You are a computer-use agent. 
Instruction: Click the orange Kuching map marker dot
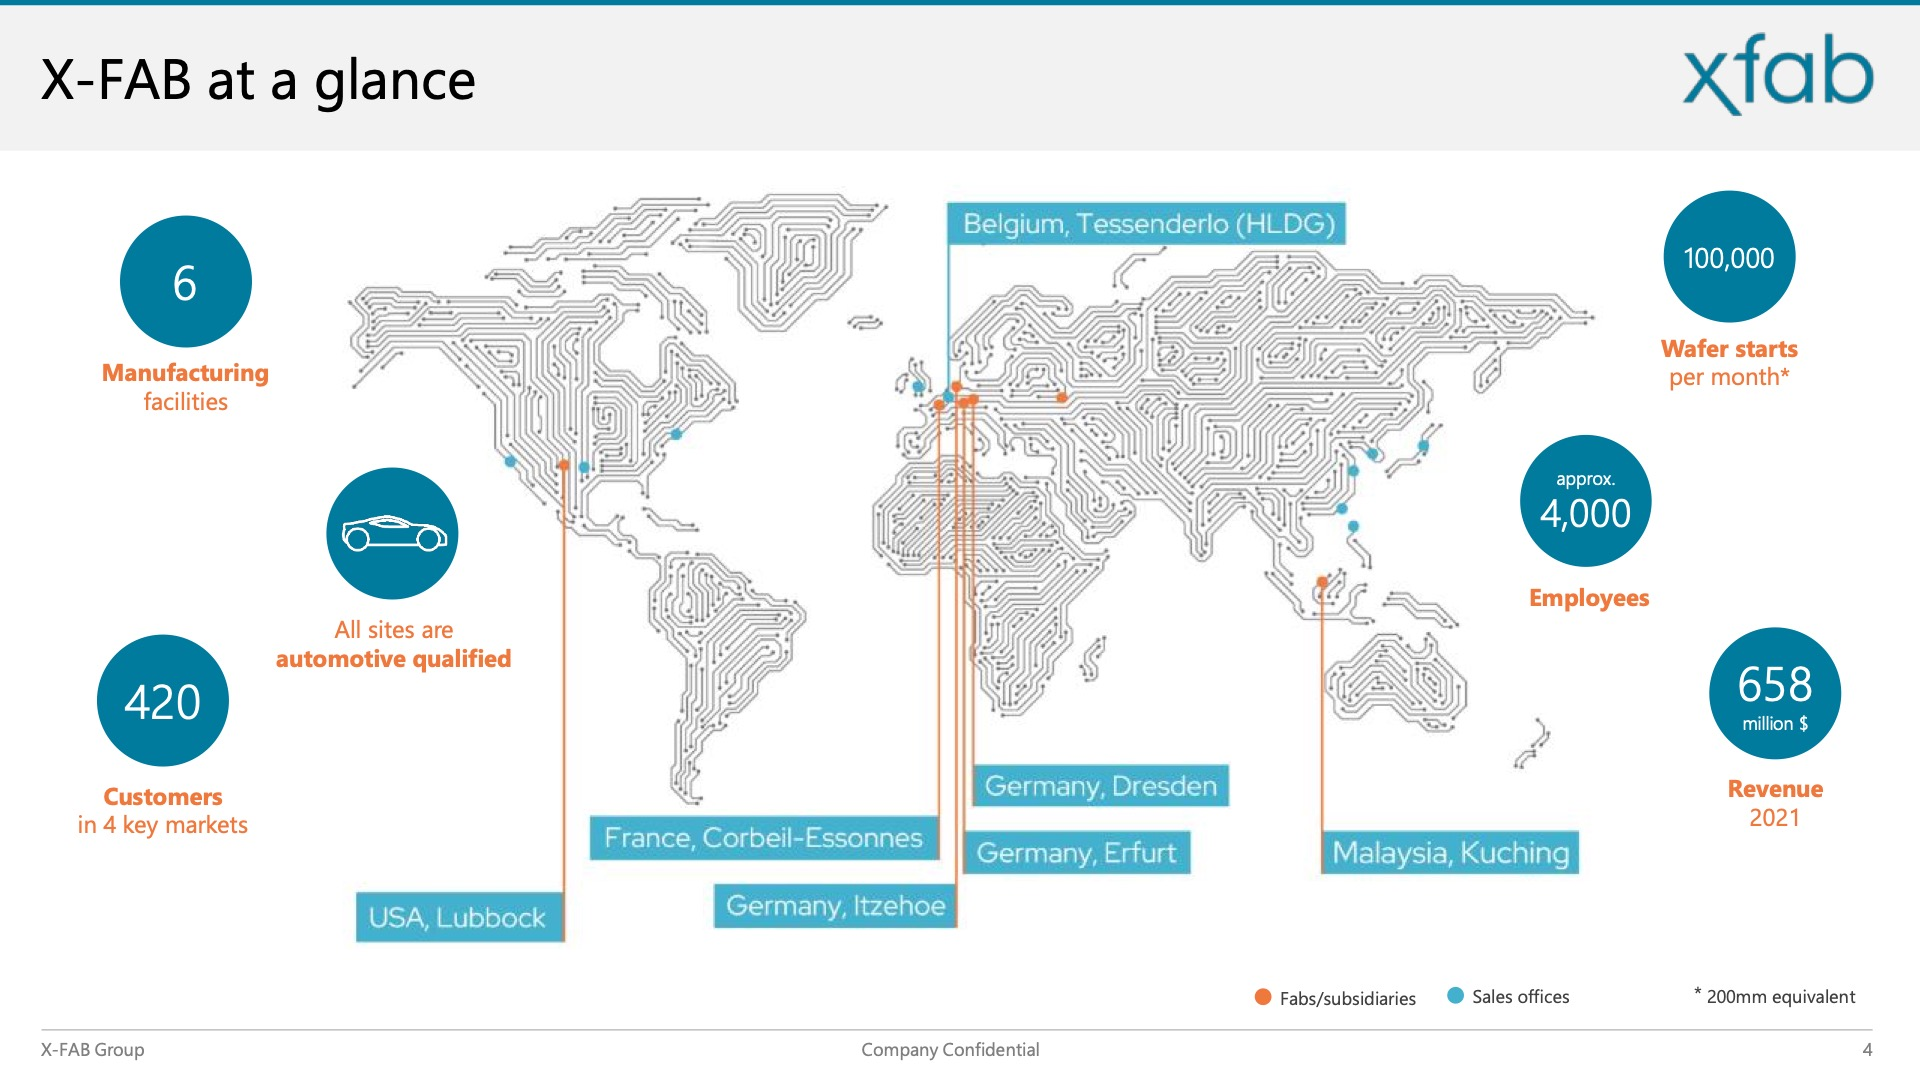1322,582
